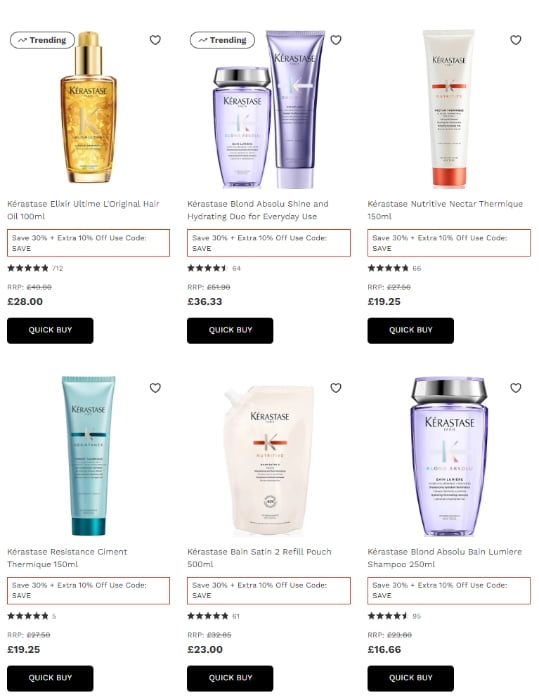Save Resistance Ciment Thermique to wishlist
This screenshot has width=539, height=700.
coord(155,388)
